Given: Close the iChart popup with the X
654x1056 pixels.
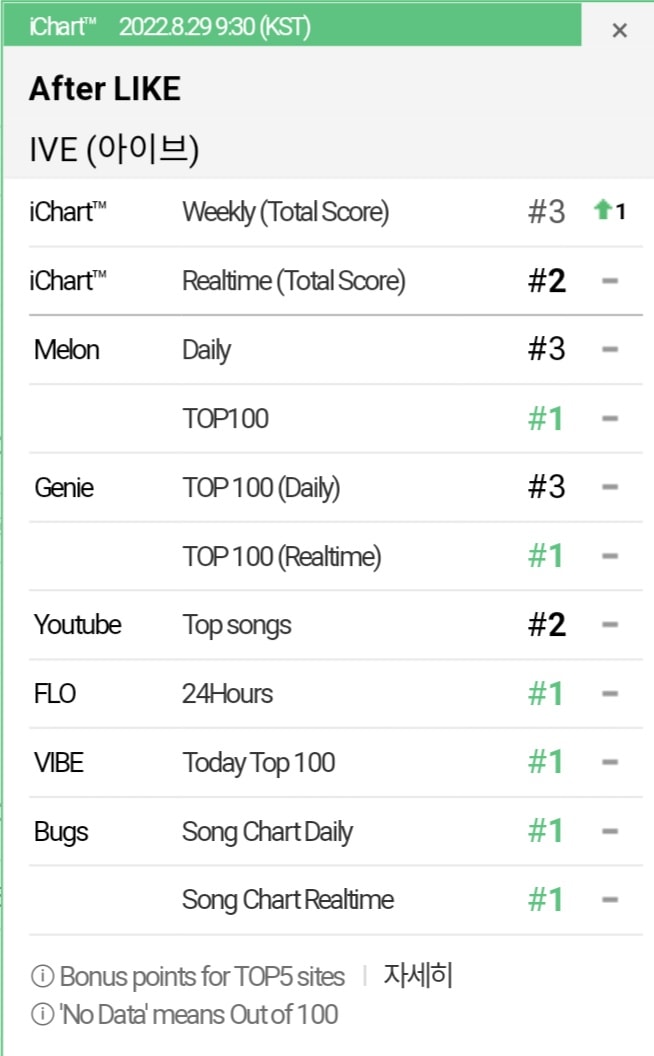Looking at the screenshot, I should pyautogui.click(x=619, y=30).
